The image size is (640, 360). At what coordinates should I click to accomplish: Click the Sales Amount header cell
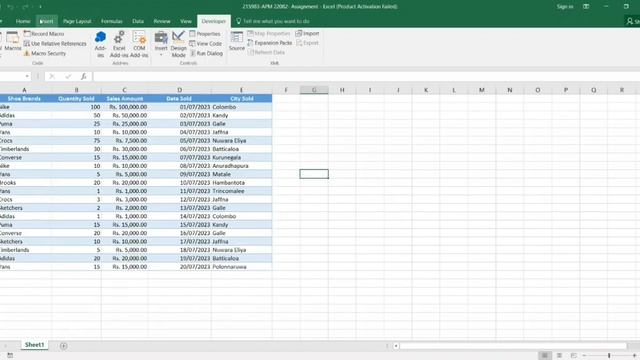(124, 99)
